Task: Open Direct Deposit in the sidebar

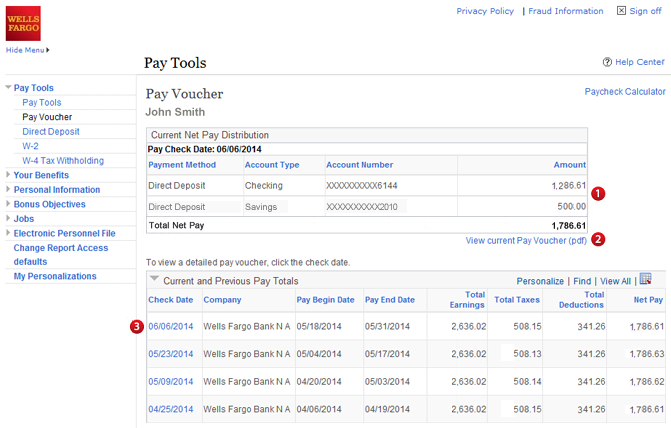Action: coord(51,132)
